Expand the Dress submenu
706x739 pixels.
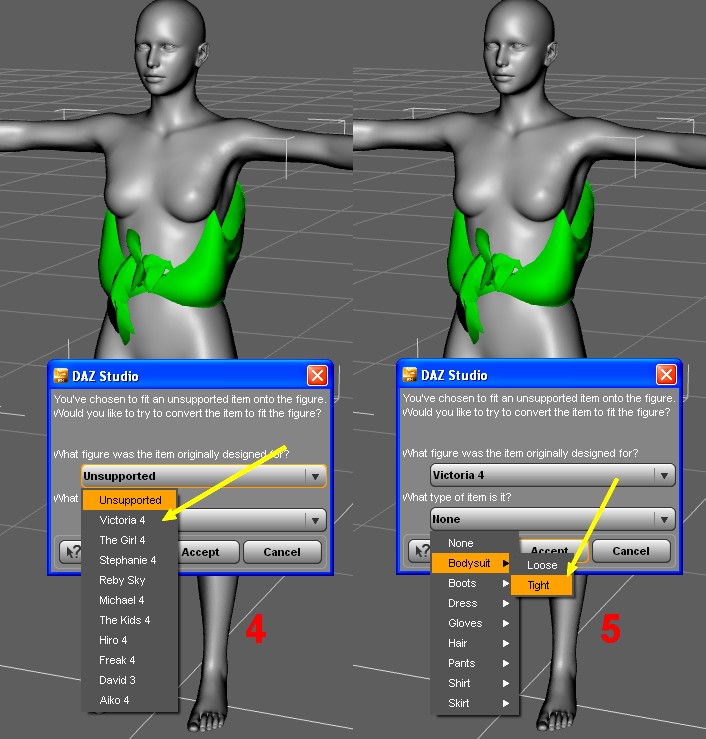pyautogui.click(x=475, y=603)
